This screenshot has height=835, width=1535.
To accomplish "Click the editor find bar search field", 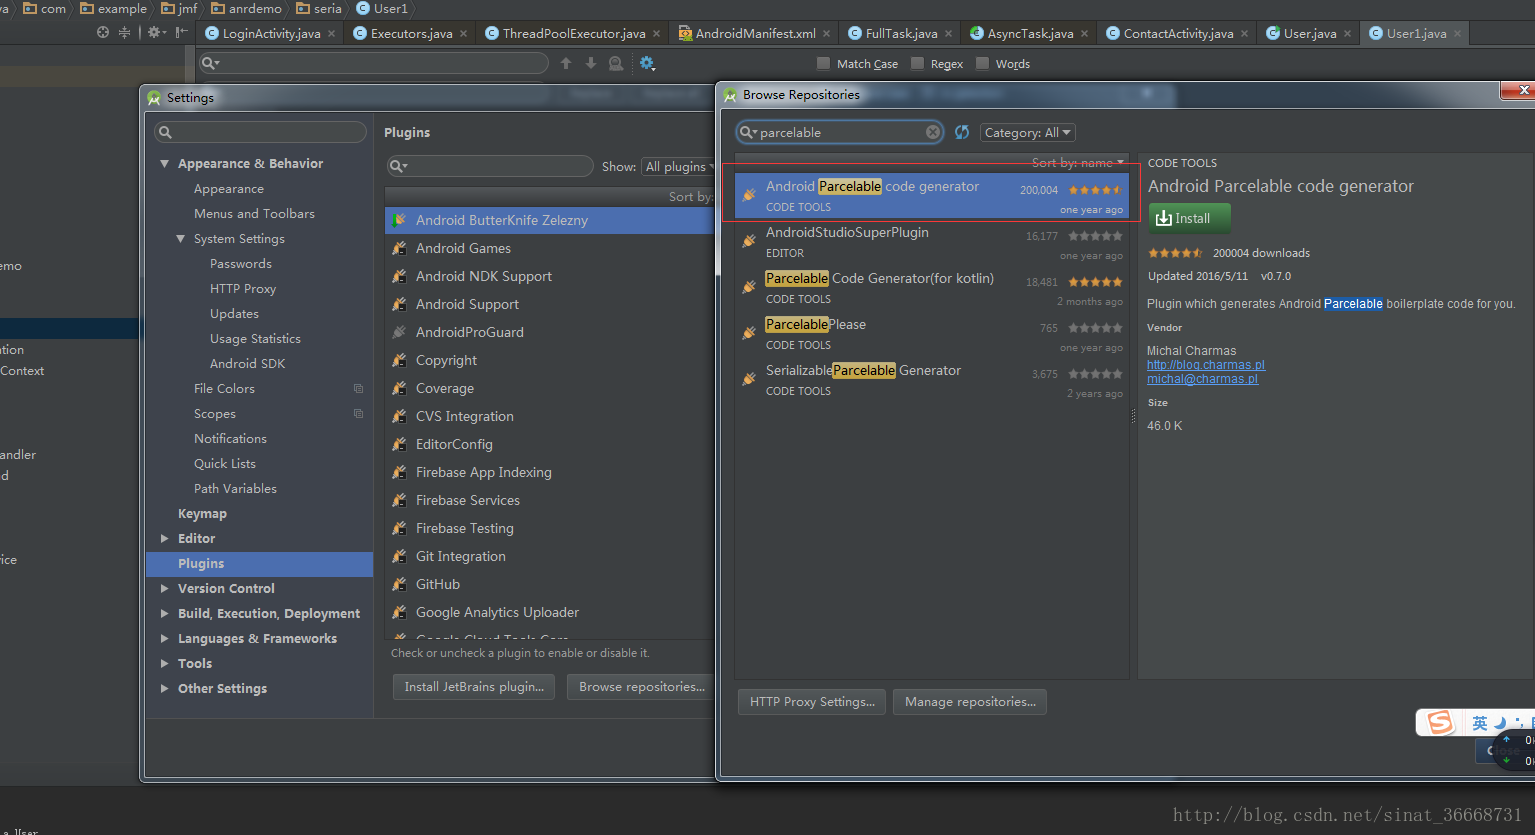I will point(374,63).
